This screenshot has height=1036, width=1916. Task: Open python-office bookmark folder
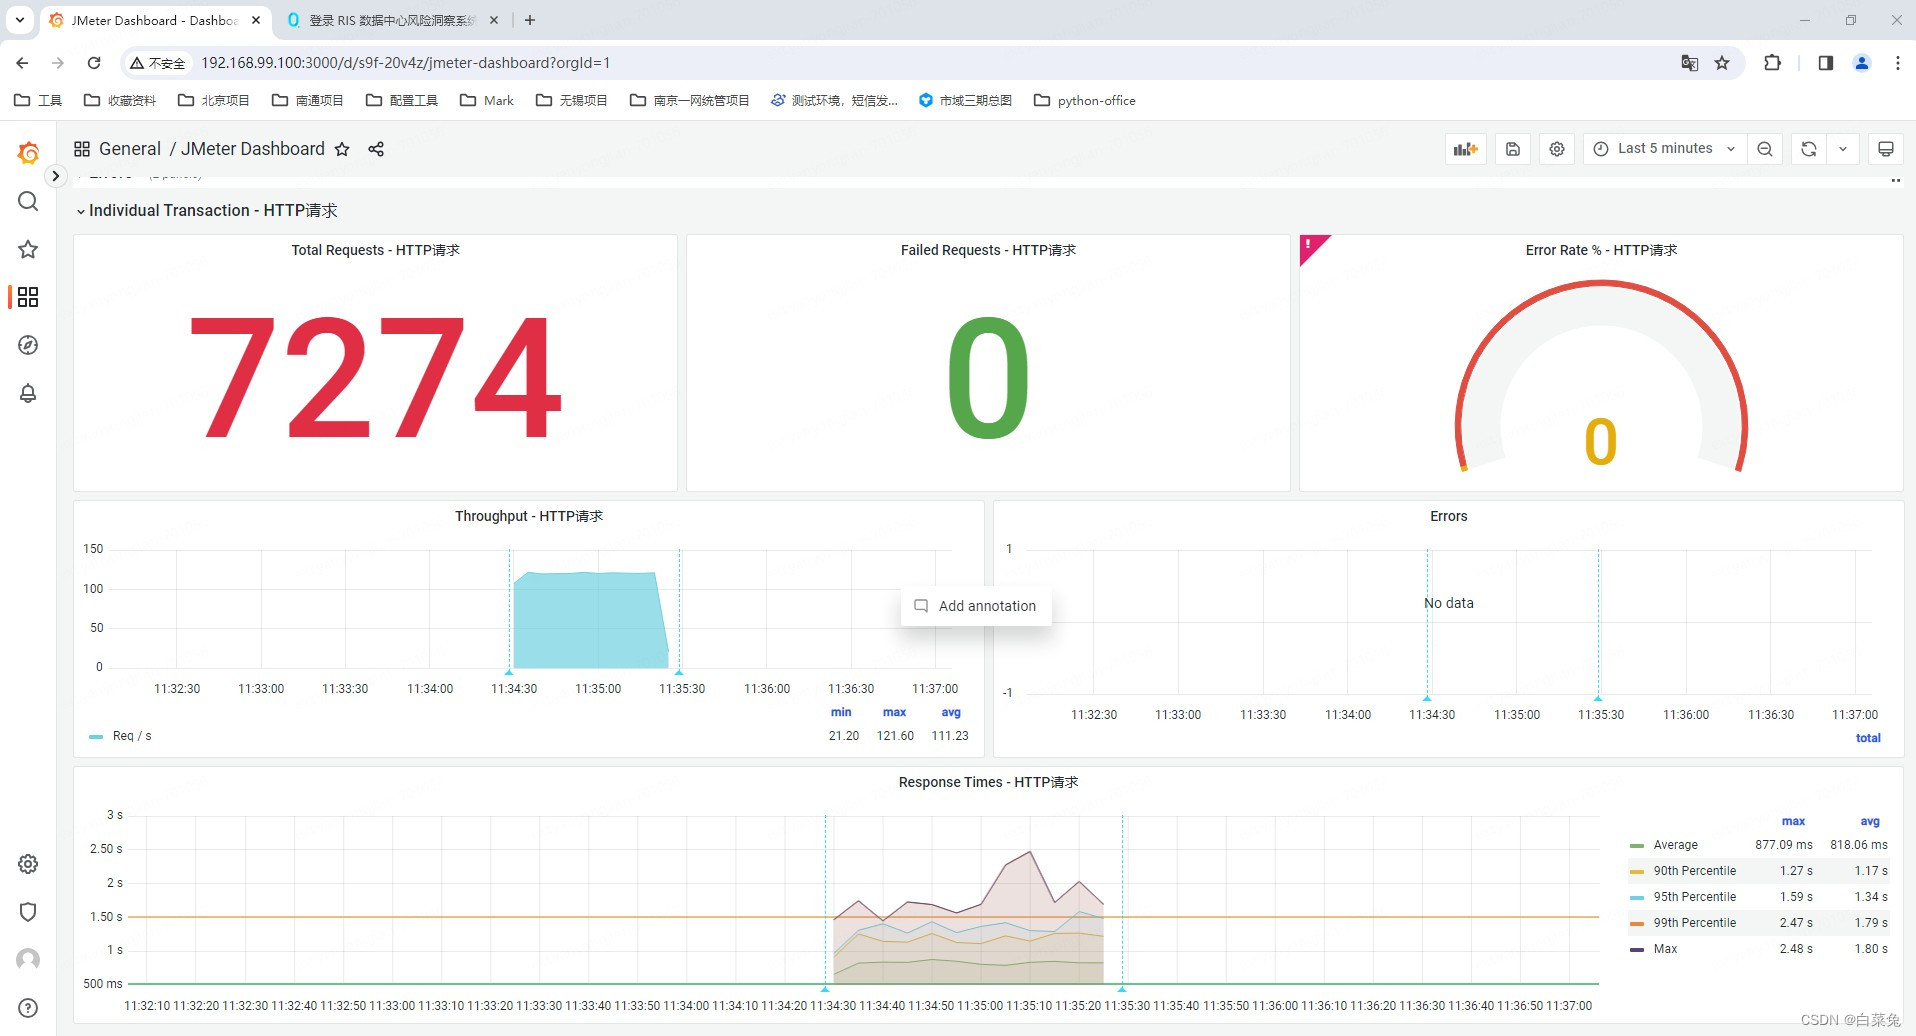(x=1085, y=100)
